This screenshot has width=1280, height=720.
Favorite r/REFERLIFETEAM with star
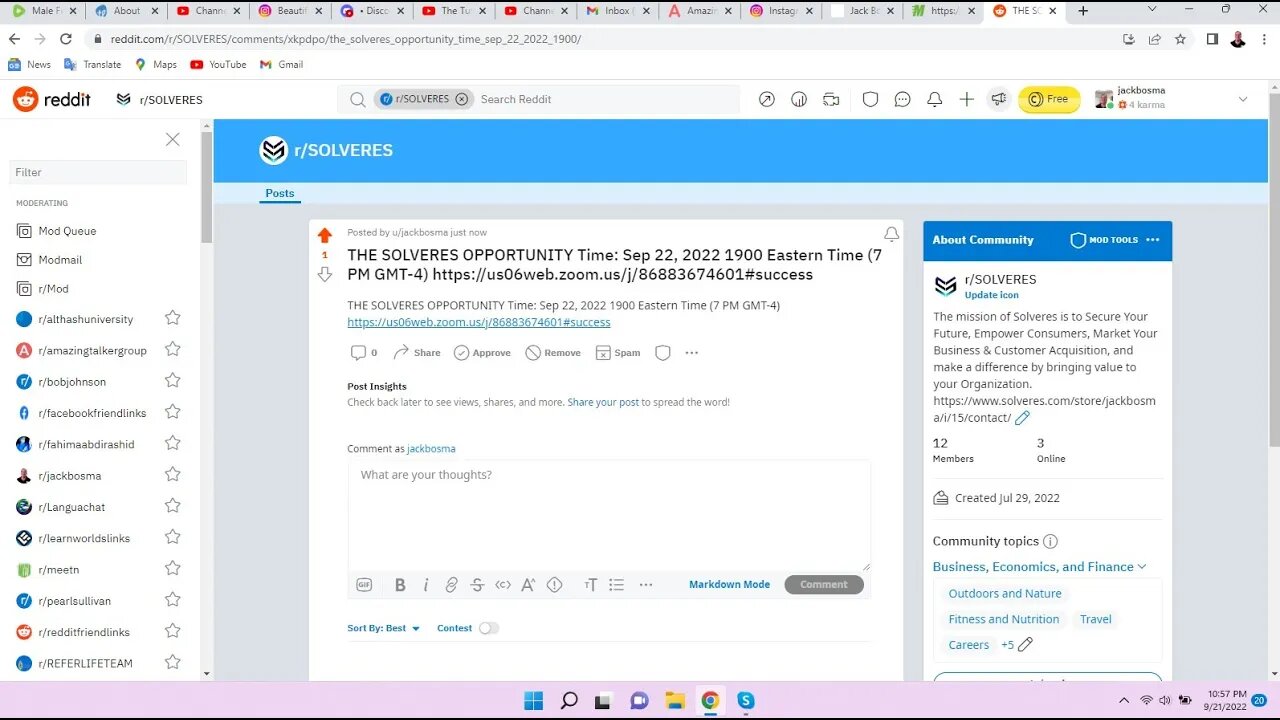tap(173, 661)
